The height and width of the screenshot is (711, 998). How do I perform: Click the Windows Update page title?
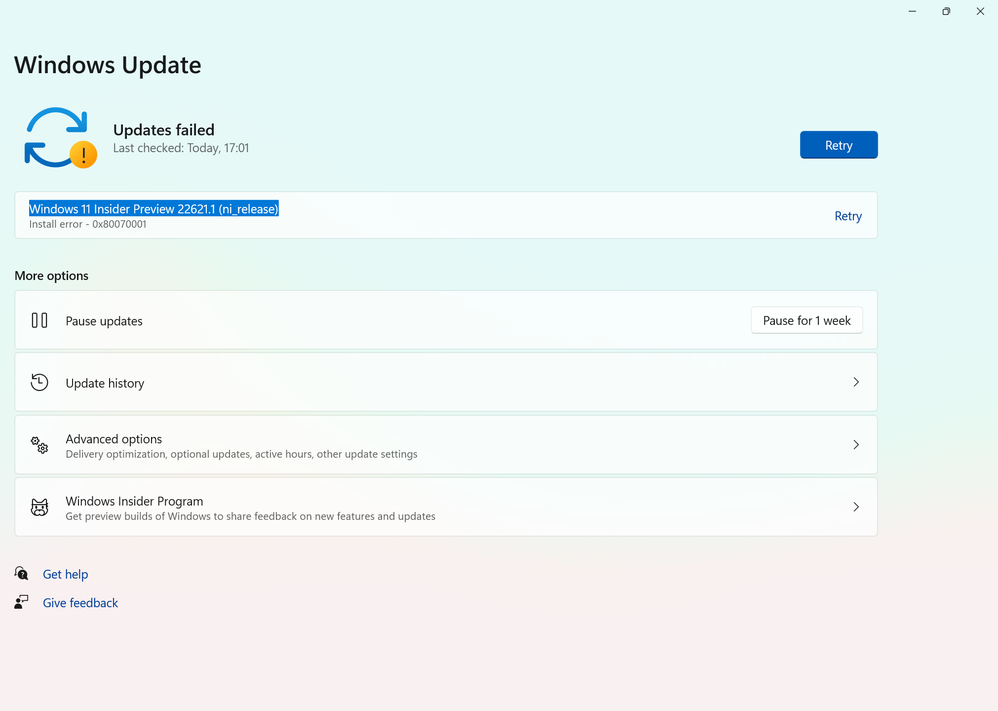pyautogui.click(x=108, y=65)
